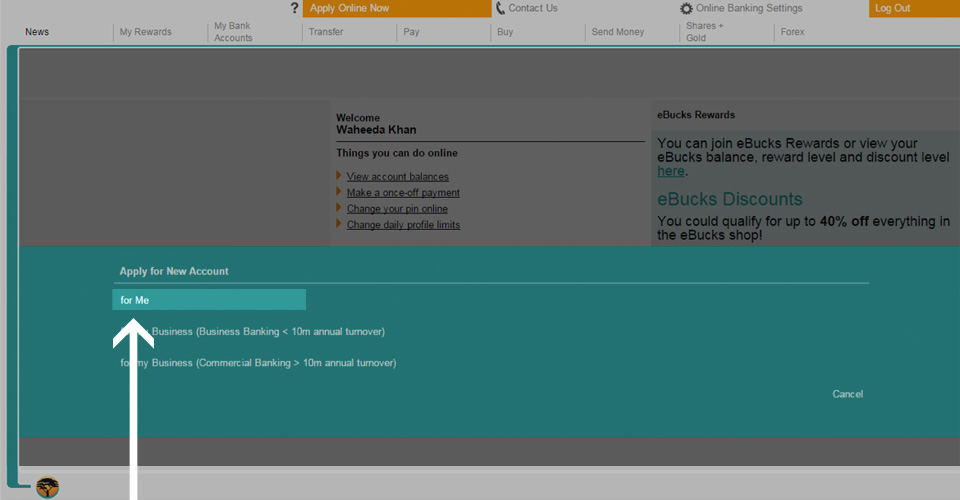Switch to the Transfer tab
Viewport: 960px width, 500px height.
tap(326, 32)
